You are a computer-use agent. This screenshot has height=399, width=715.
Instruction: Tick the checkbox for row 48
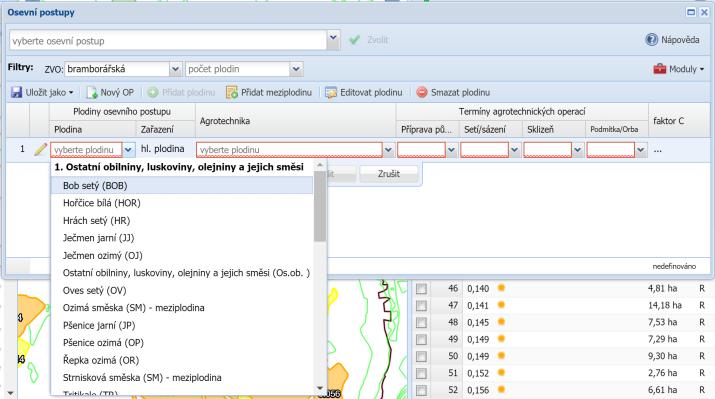pos(421,322)
